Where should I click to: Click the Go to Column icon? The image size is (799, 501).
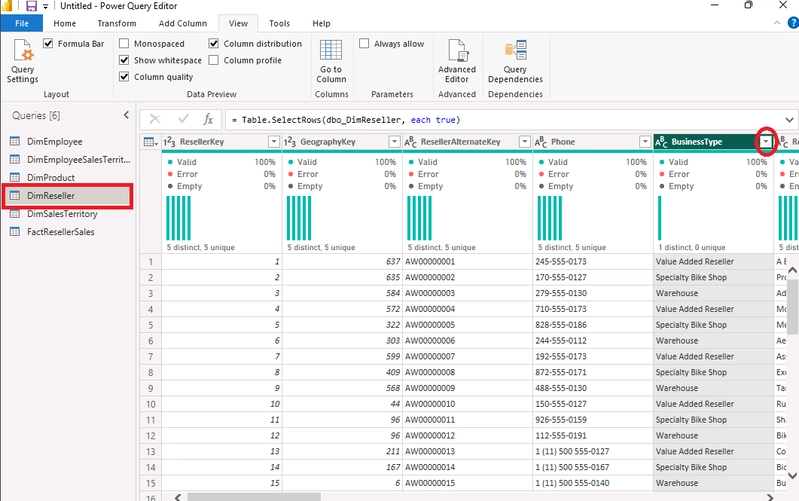coord(331,50)
